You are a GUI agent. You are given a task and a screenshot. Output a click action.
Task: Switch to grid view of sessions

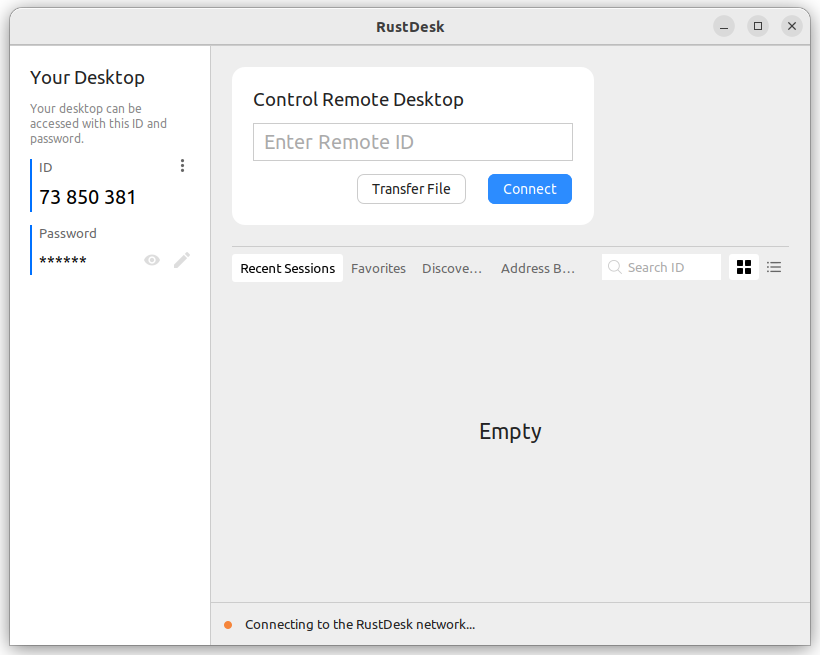744,267
